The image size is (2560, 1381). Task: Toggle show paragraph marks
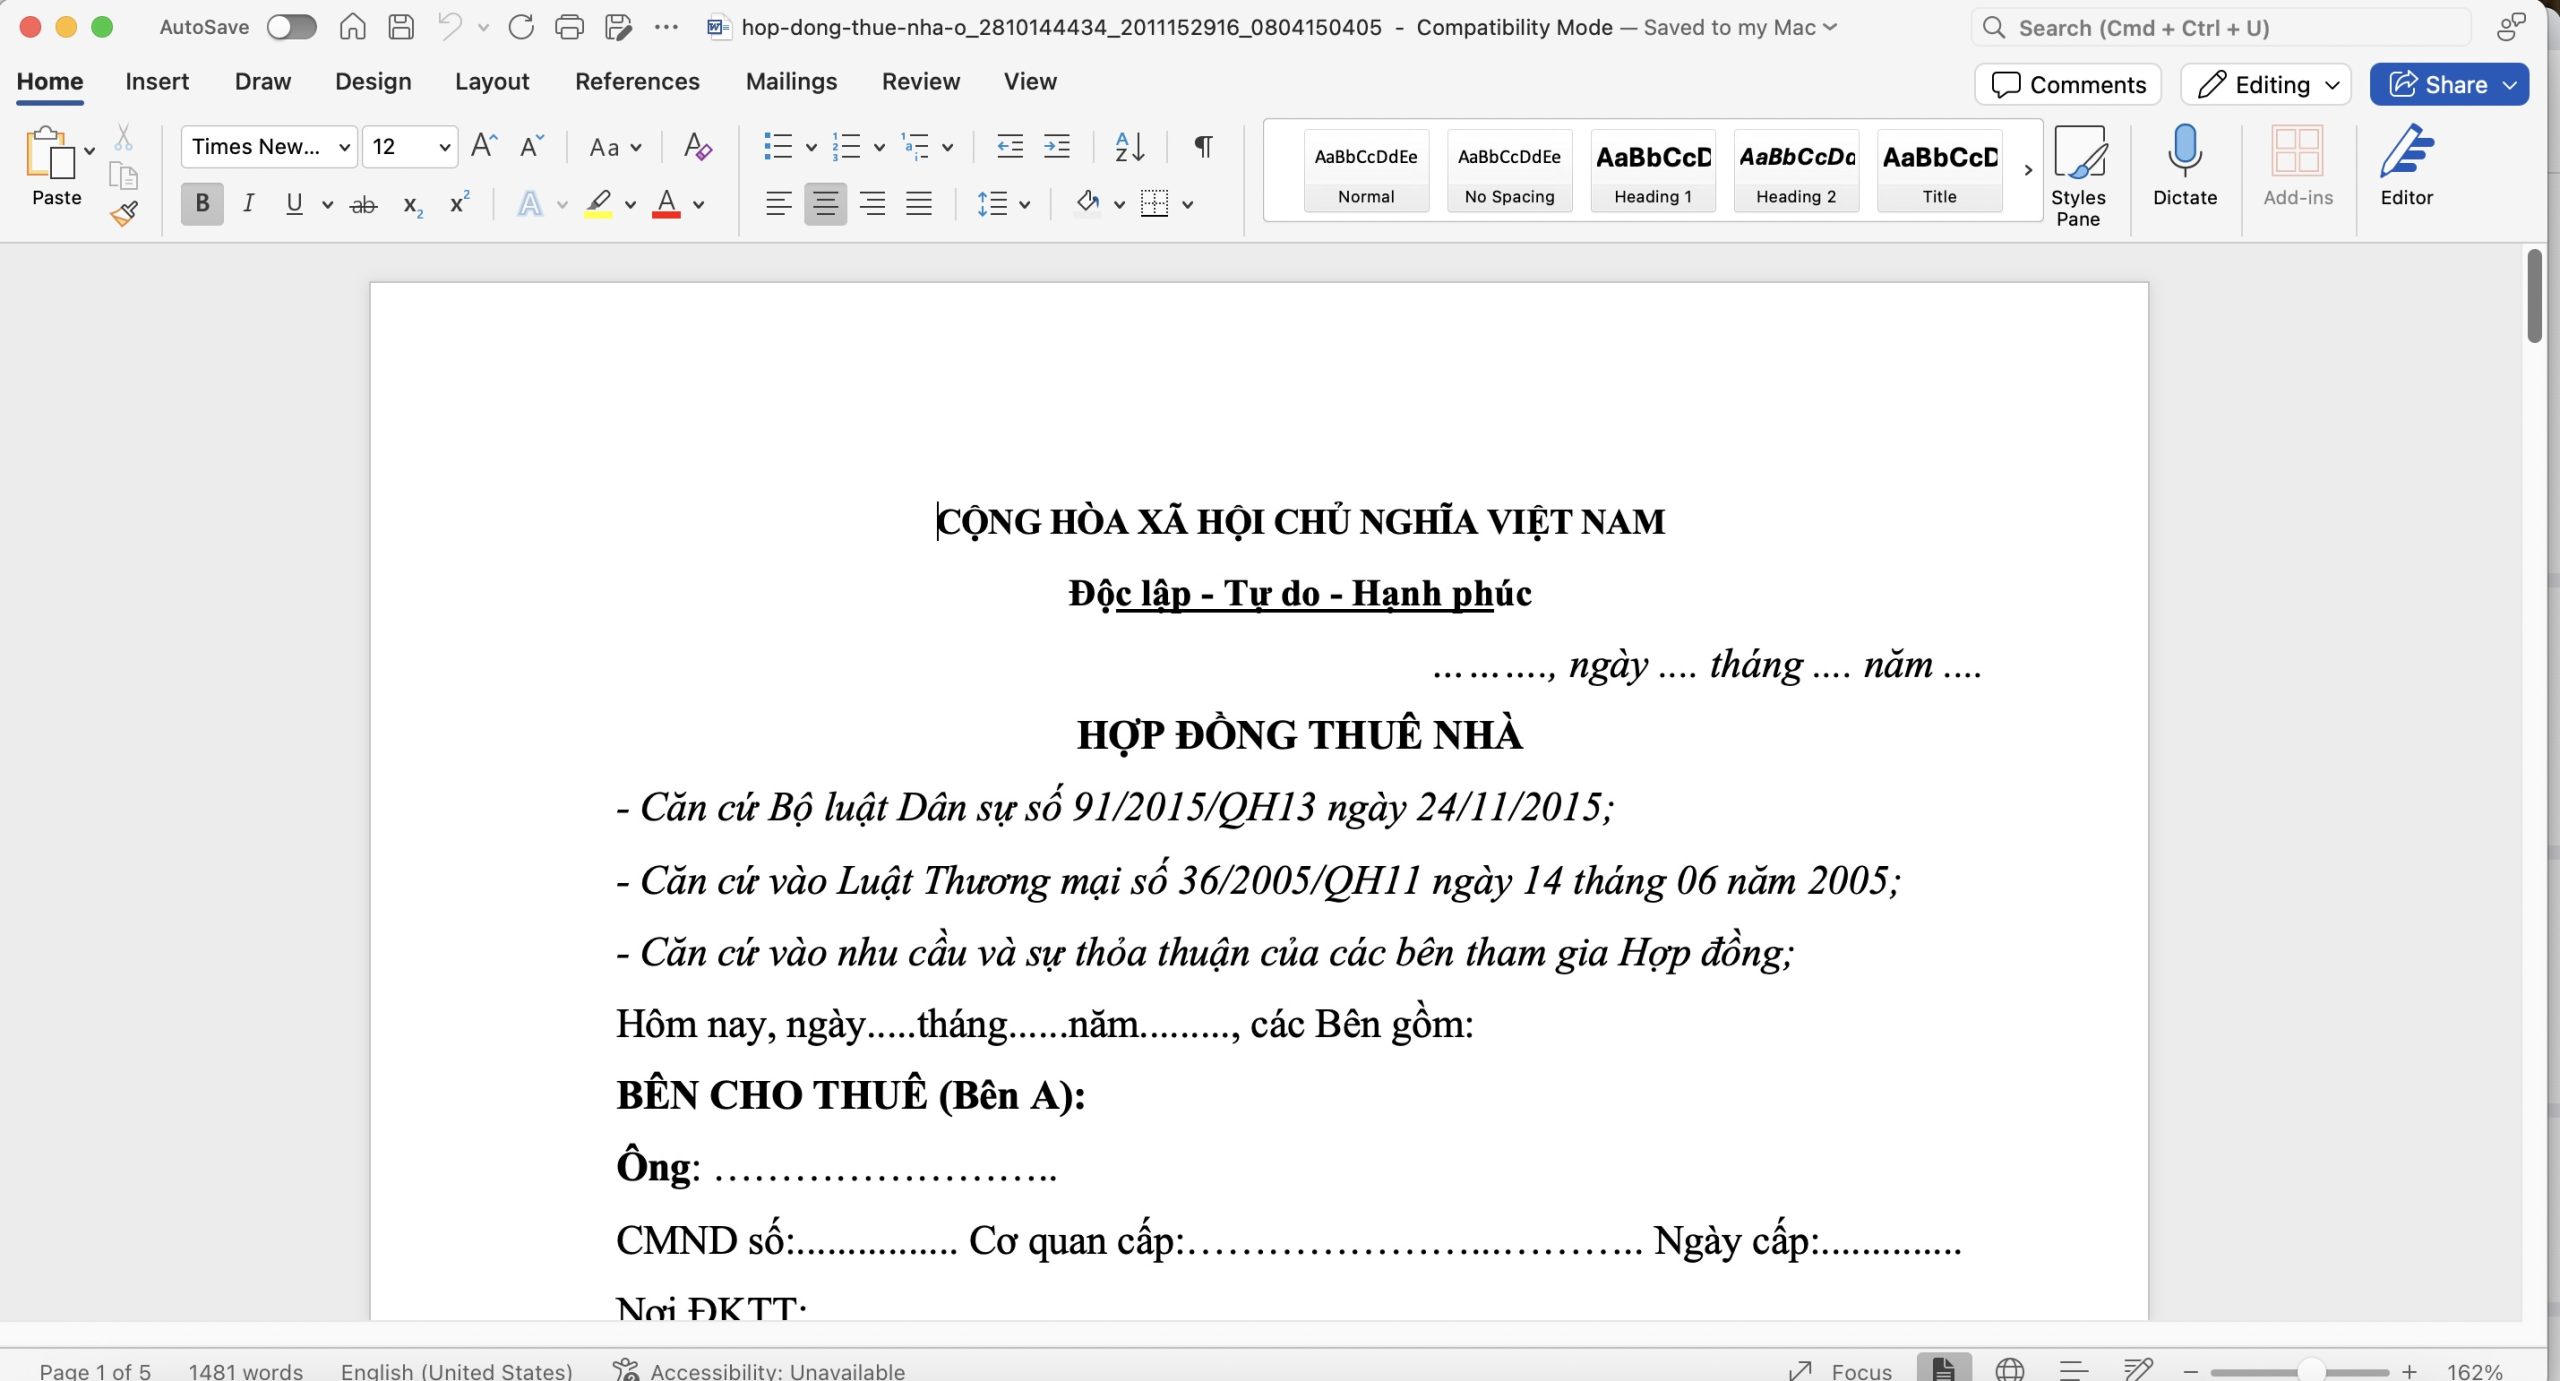1204,147
